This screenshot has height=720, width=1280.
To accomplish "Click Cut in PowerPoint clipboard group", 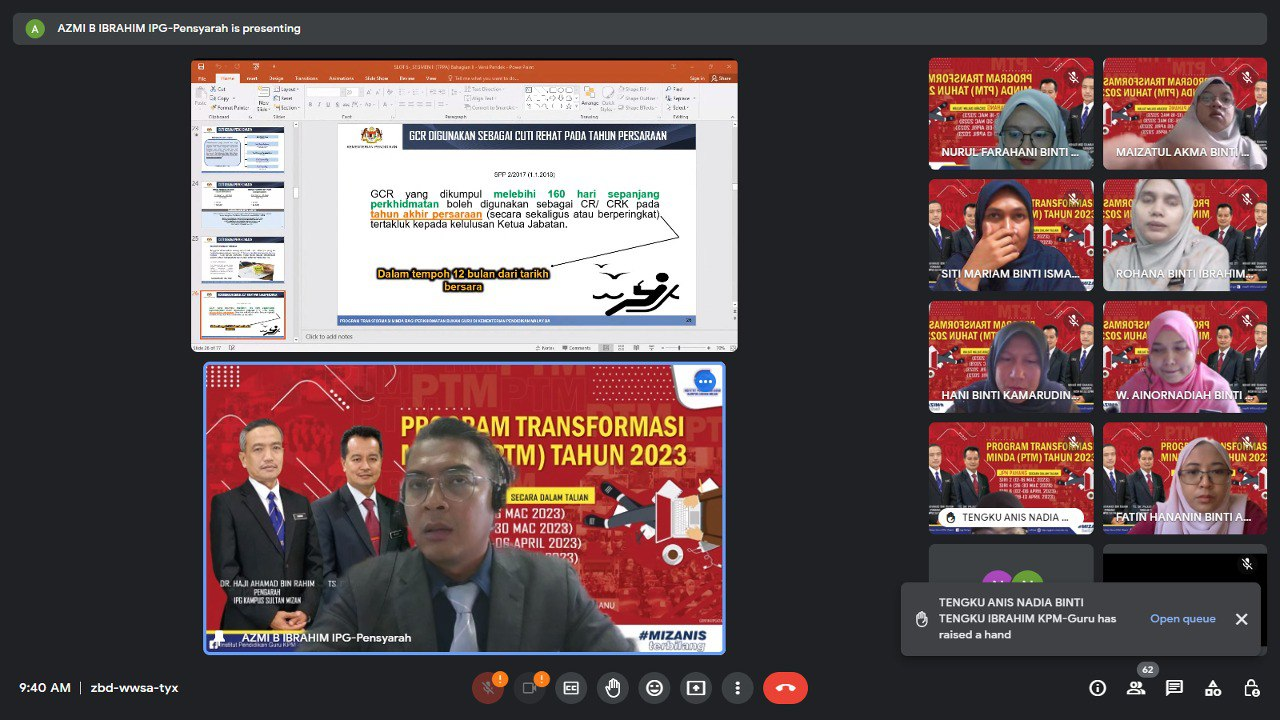I will click(218, 89).
